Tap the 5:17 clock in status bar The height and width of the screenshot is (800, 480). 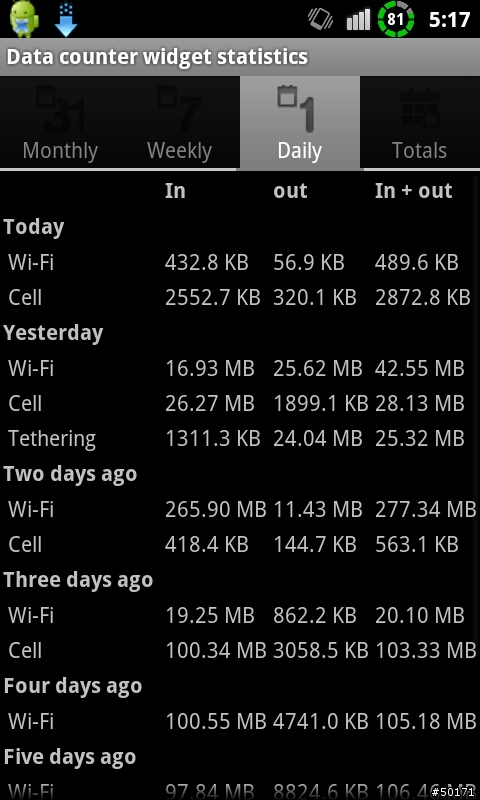(x=449, y=20)
